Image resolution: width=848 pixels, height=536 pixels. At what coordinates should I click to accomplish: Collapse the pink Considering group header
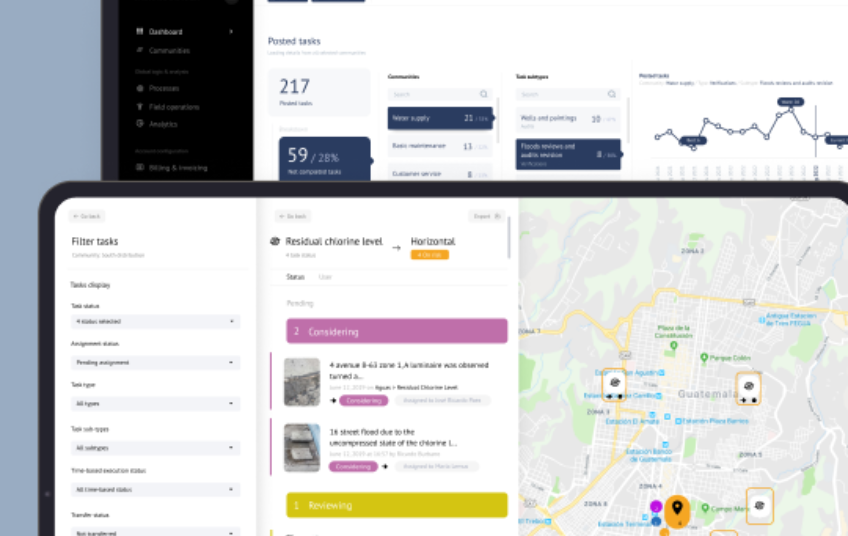(397, 331)
